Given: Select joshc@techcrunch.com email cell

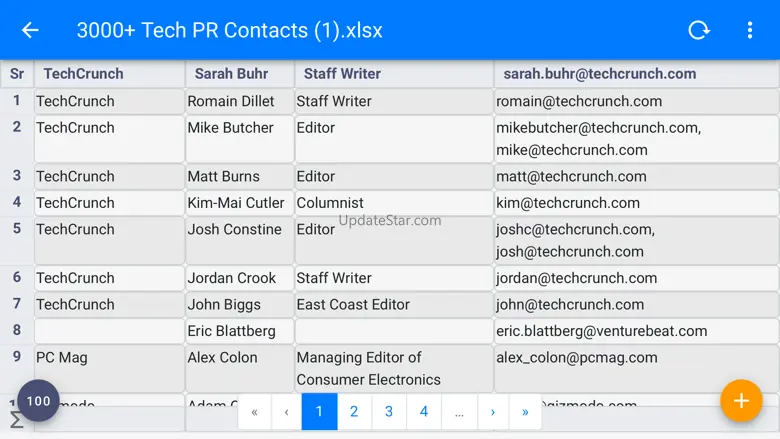Looking at the screenshot, I should (x=637, y=240).
